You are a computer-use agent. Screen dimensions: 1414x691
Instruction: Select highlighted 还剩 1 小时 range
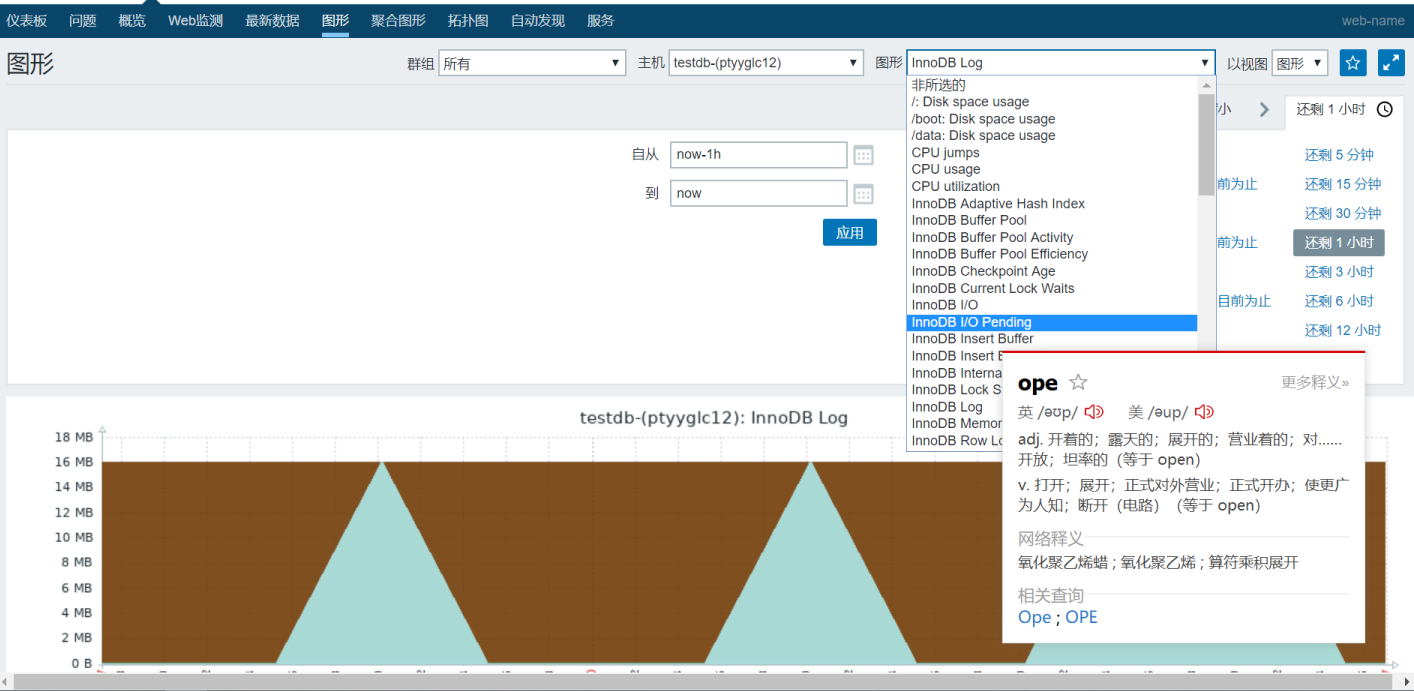[1339, 242]
